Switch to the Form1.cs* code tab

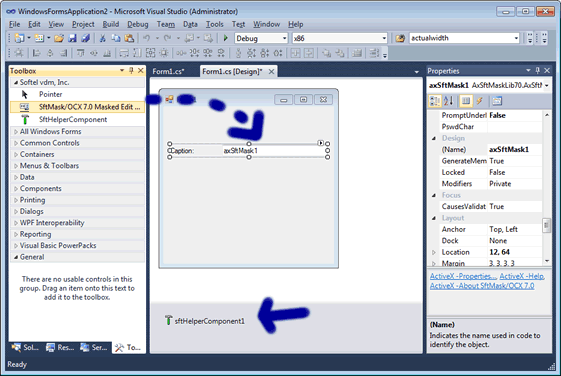(168, 71)
